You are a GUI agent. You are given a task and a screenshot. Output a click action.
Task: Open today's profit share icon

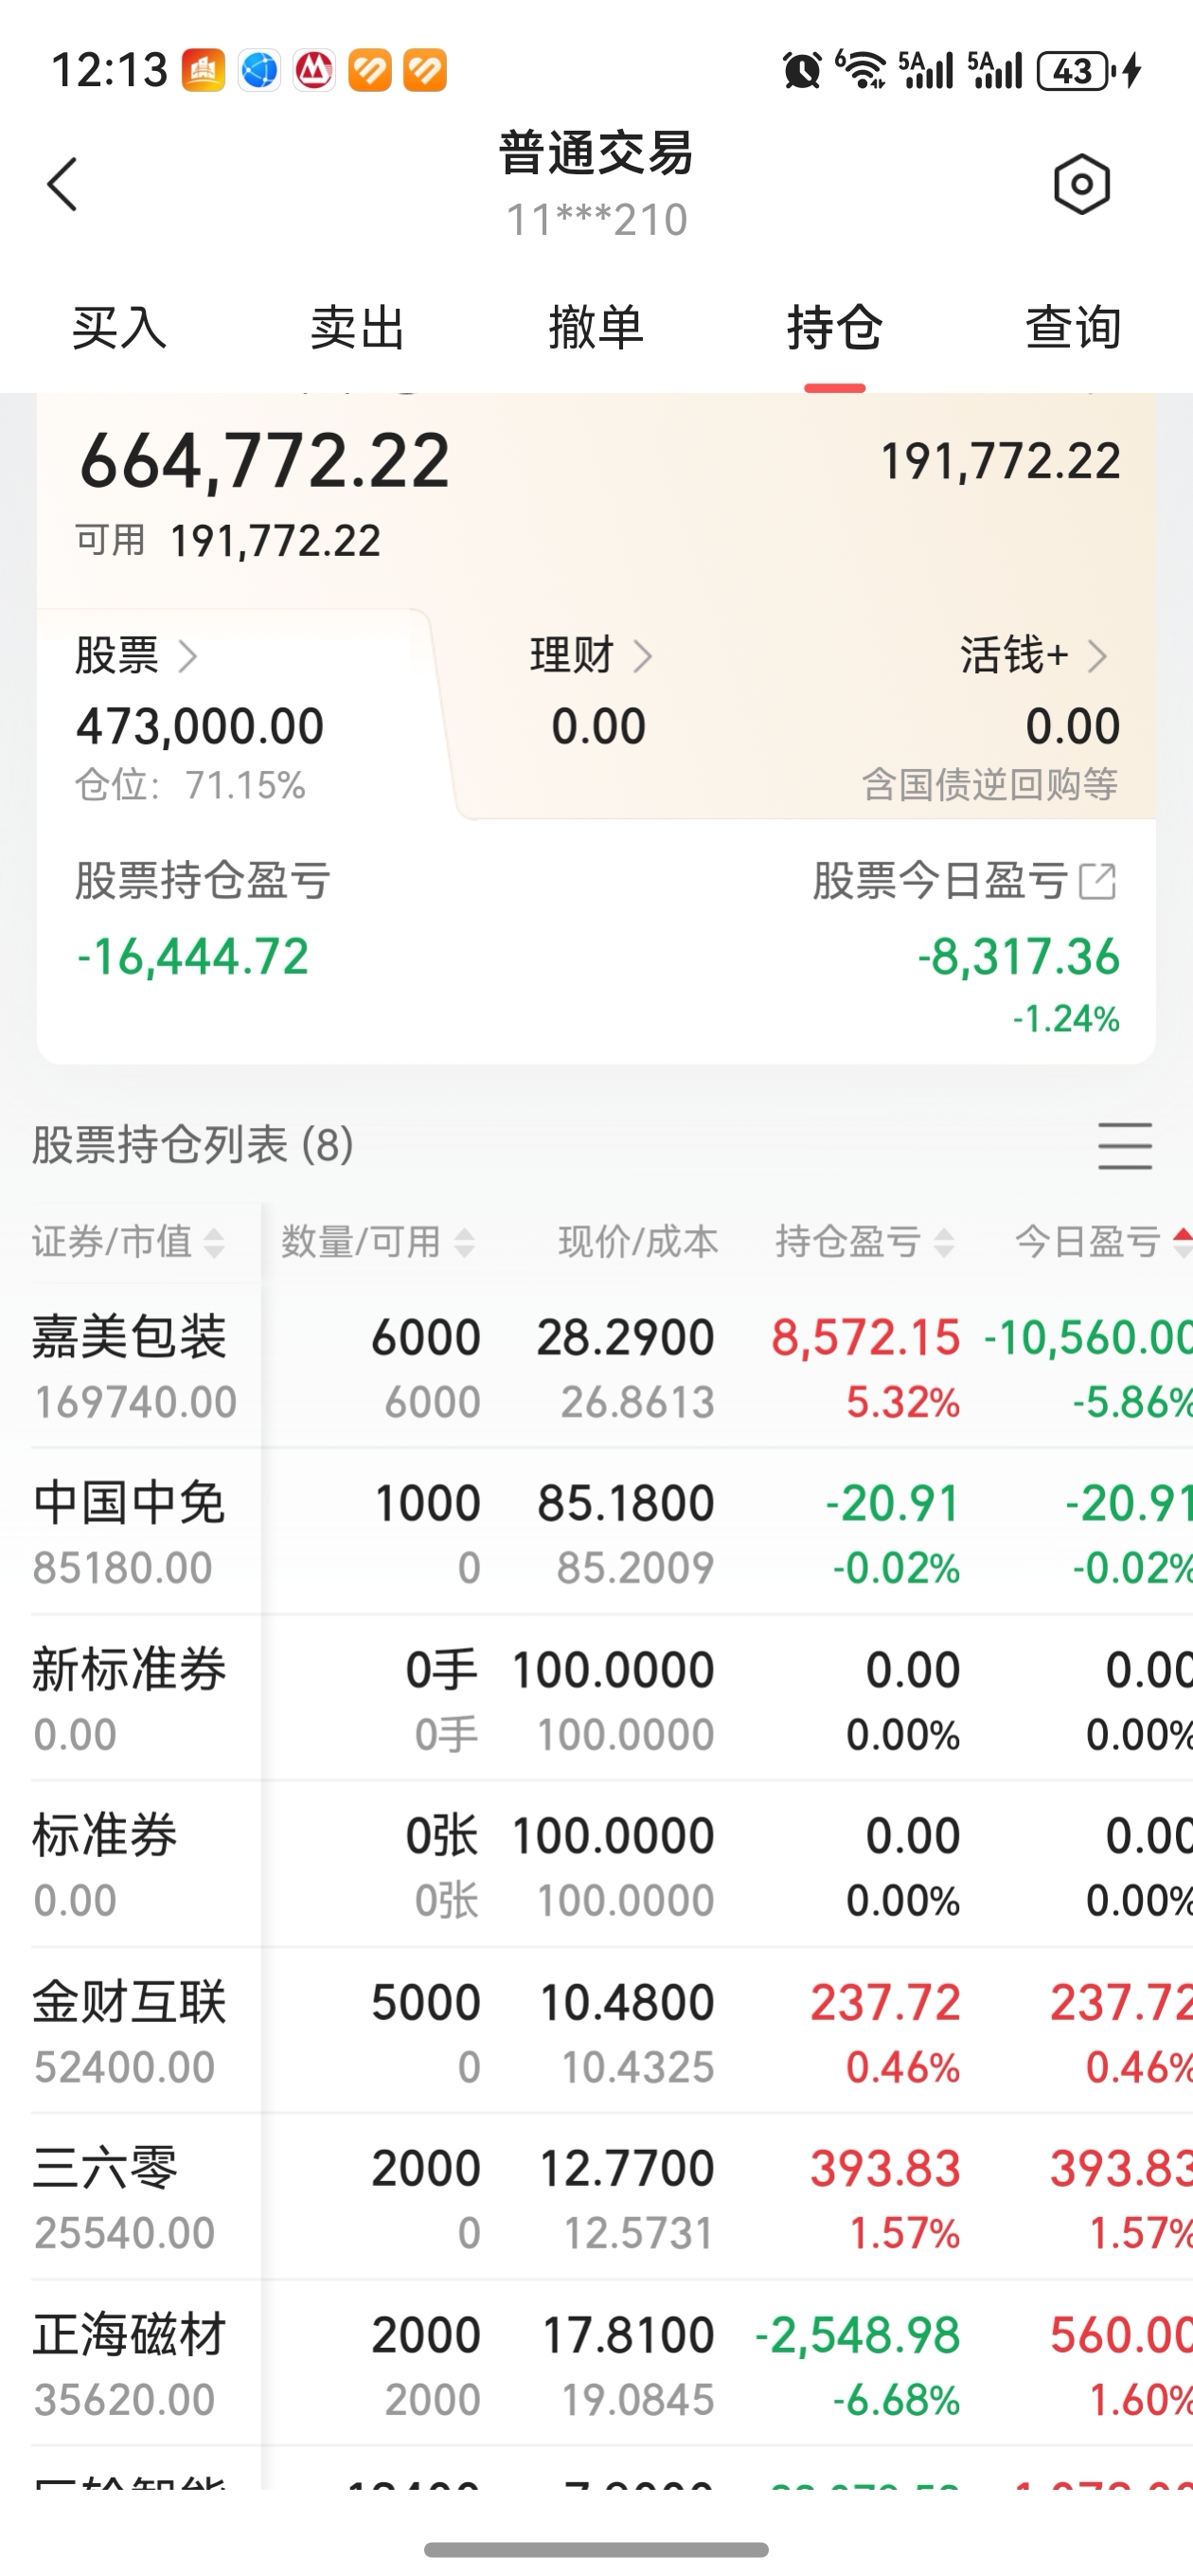click(1098, 881)
